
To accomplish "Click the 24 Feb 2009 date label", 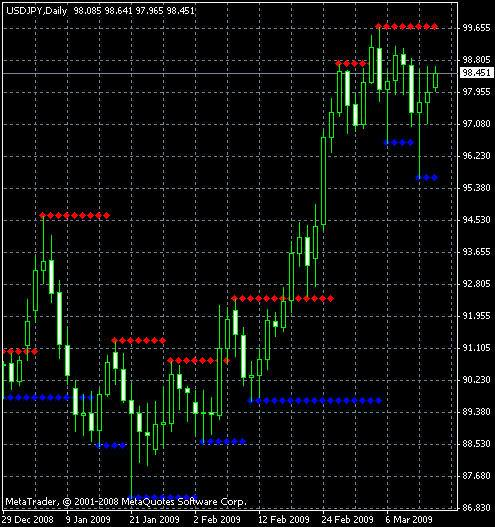I will click(347, 520).
